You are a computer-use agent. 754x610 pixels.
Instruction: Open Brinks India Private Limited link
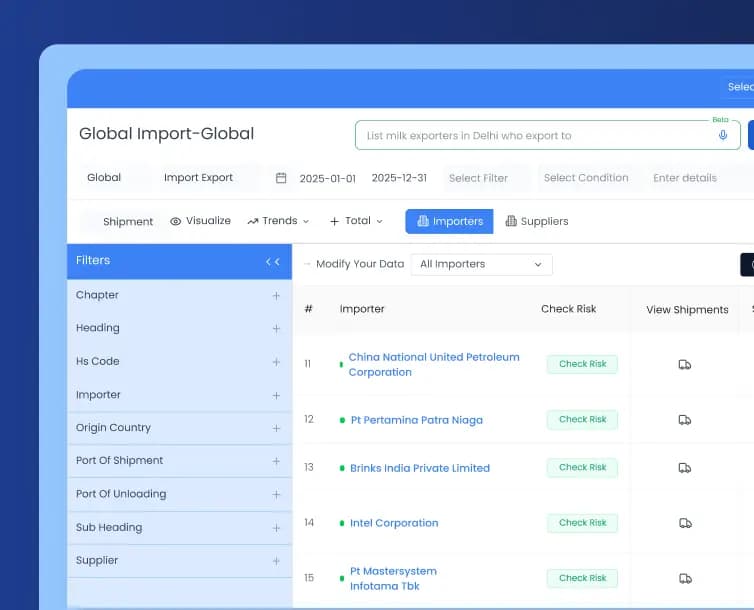tap(420, 468)
